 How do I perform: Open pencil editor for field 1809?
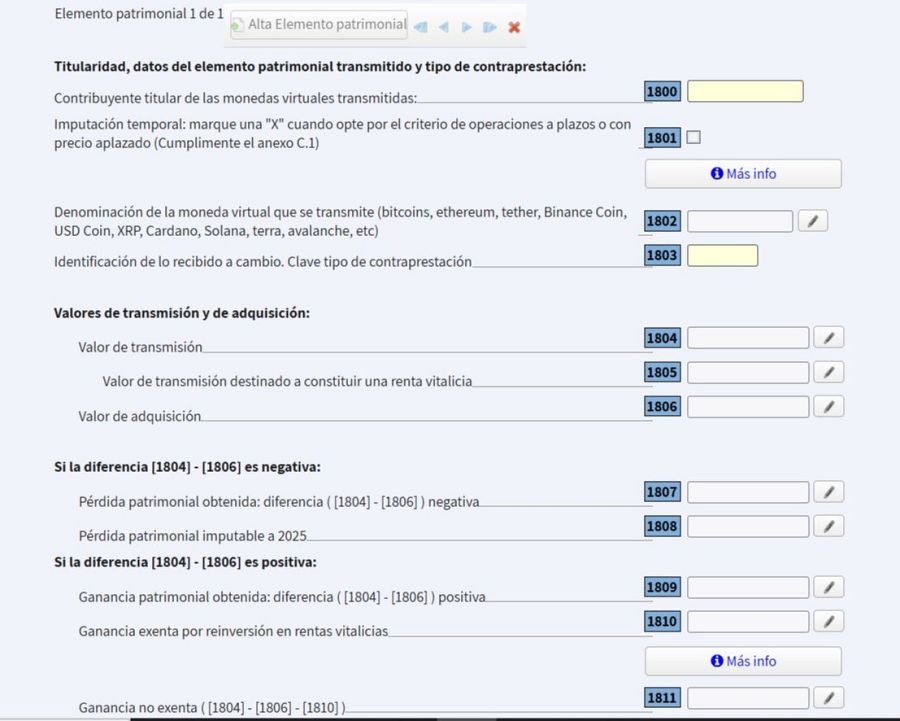[x=828, y=587]
